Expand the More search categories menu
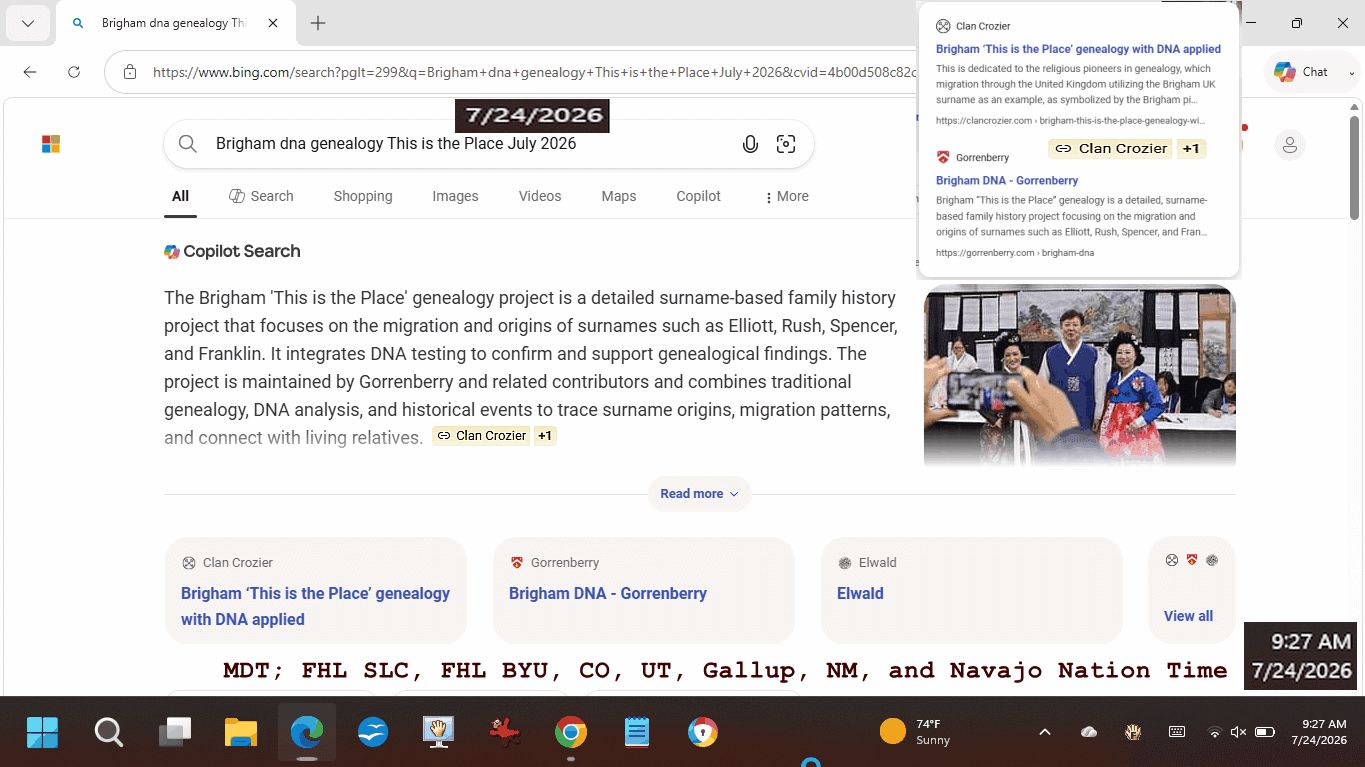 point(786,196)
